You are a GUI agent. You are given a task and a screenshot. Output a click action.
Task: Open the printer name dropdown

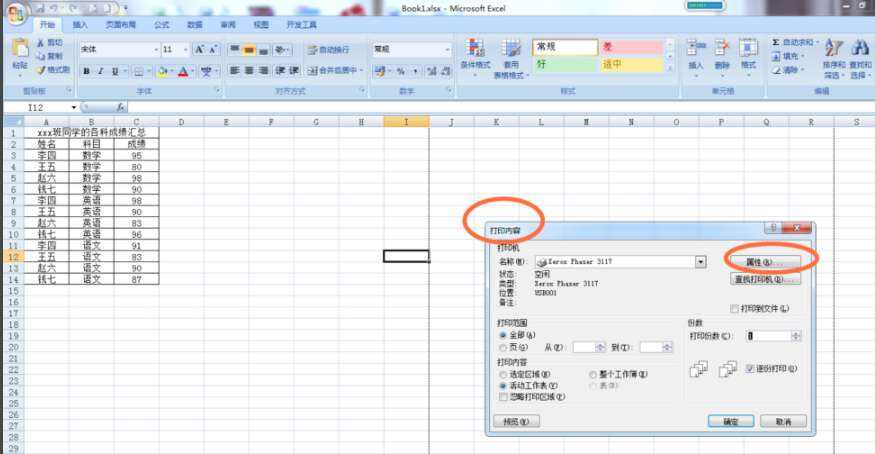[x=700, y=262]
